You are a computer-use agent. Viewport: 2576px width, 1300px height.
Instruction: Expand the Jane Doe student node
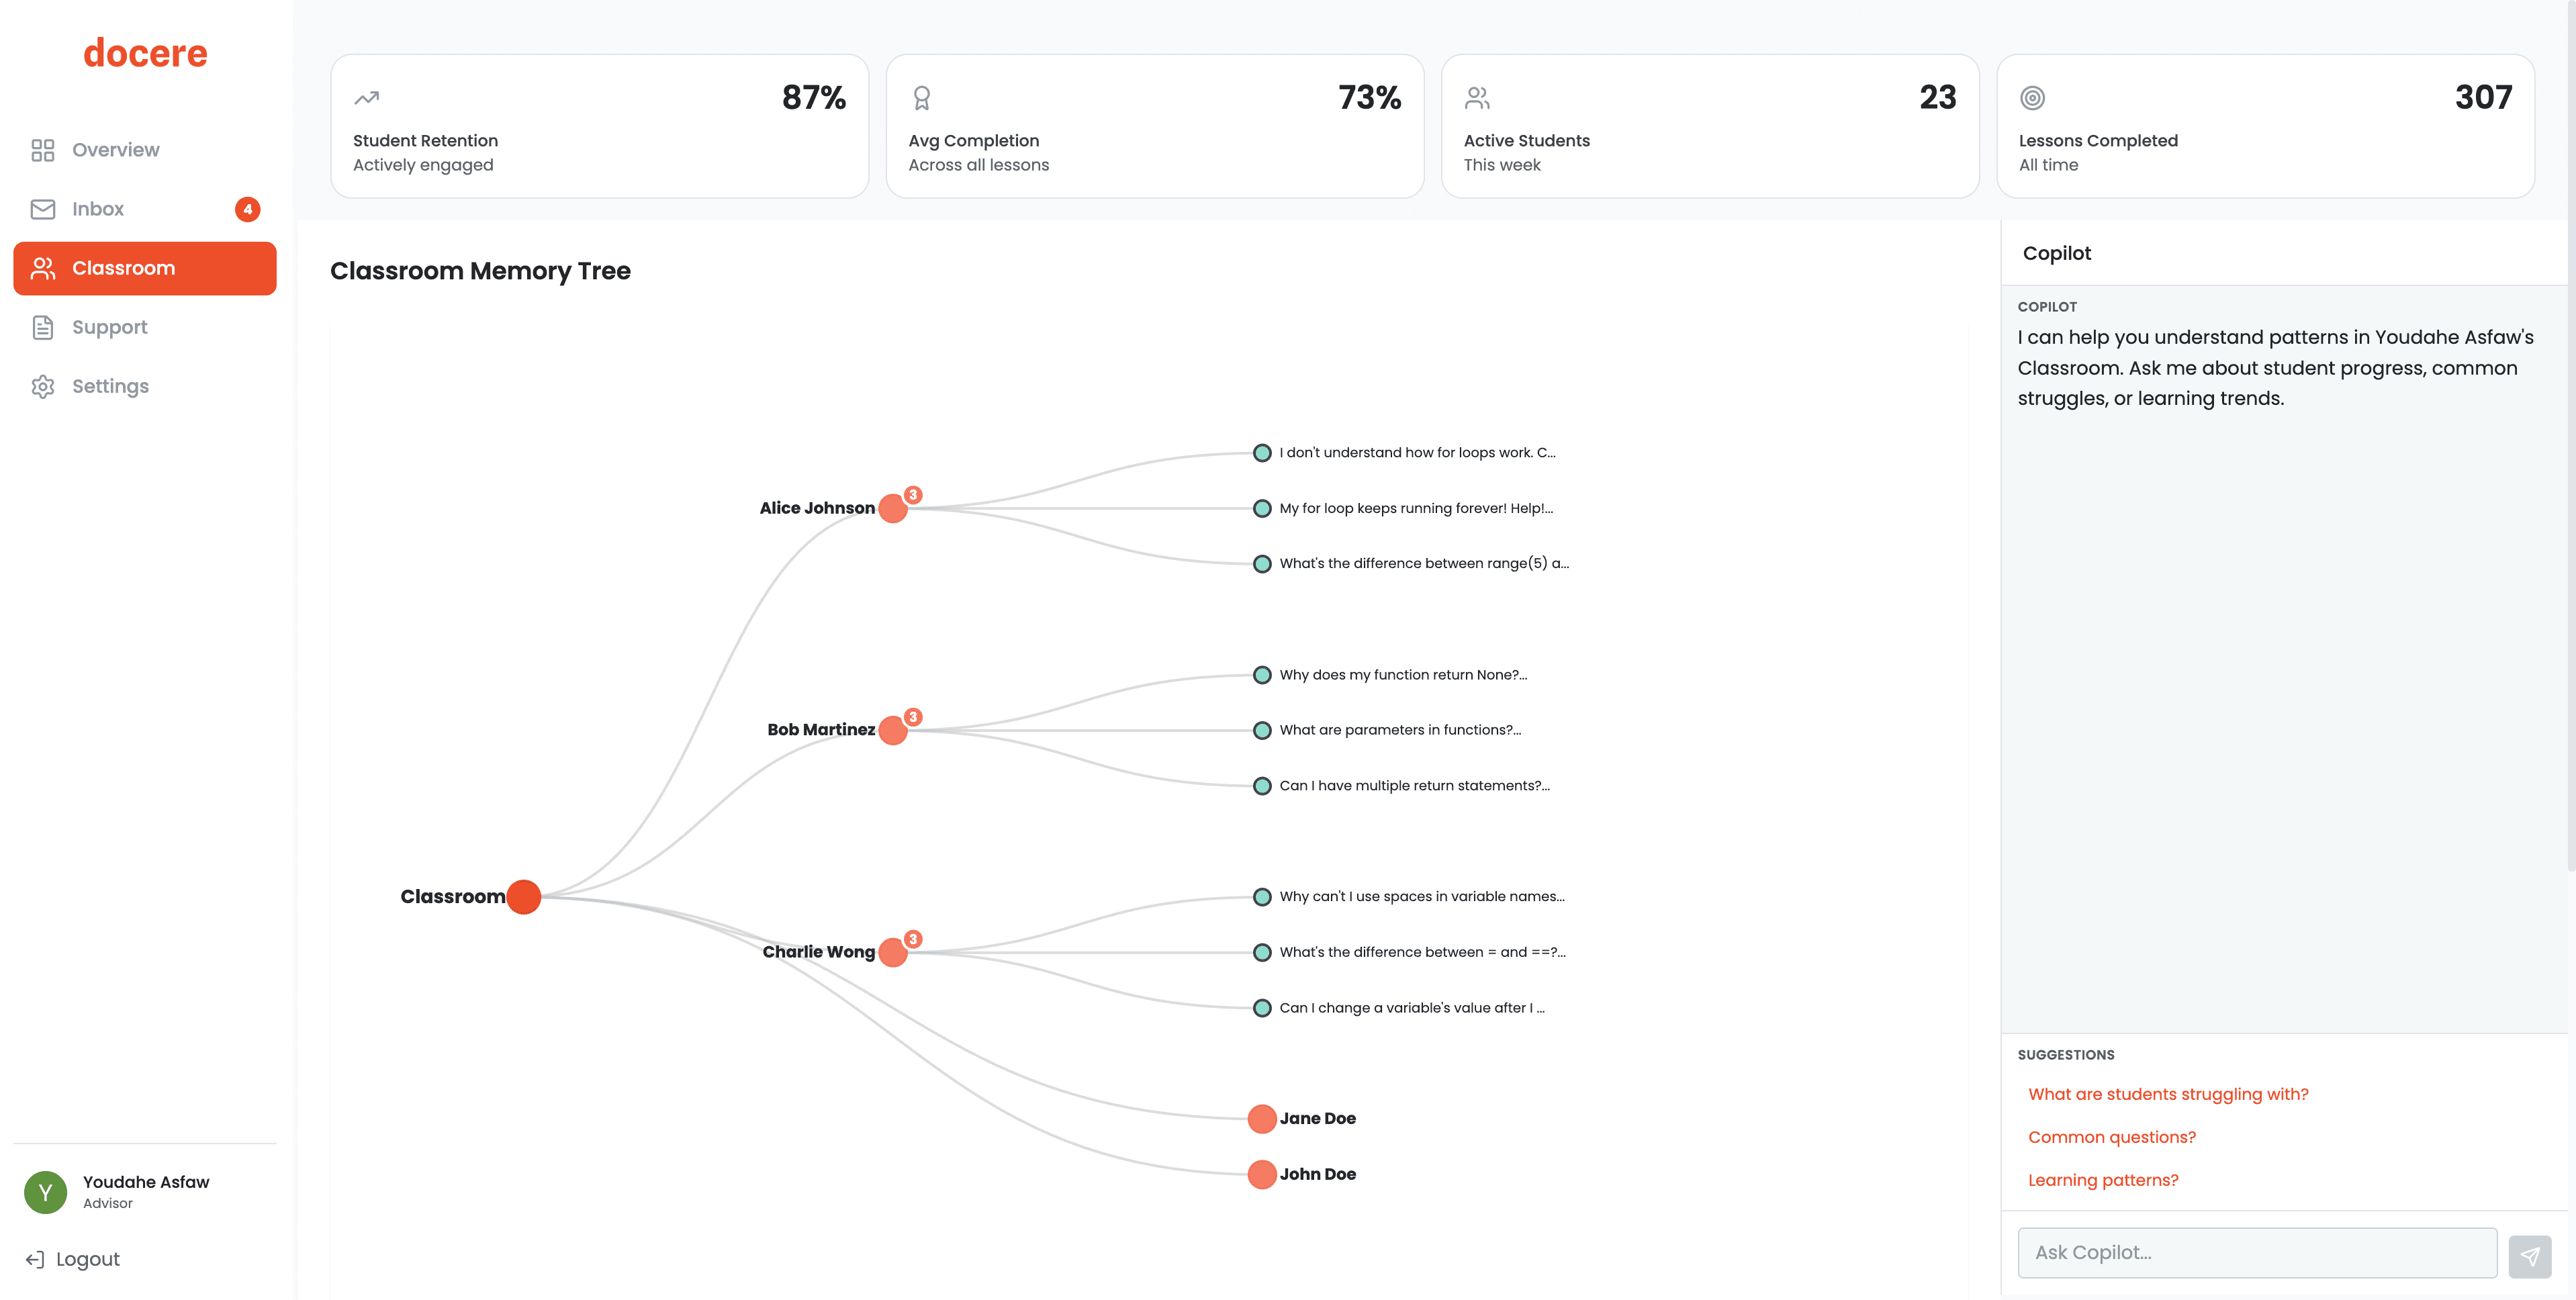click(x=1262, y=1119)
